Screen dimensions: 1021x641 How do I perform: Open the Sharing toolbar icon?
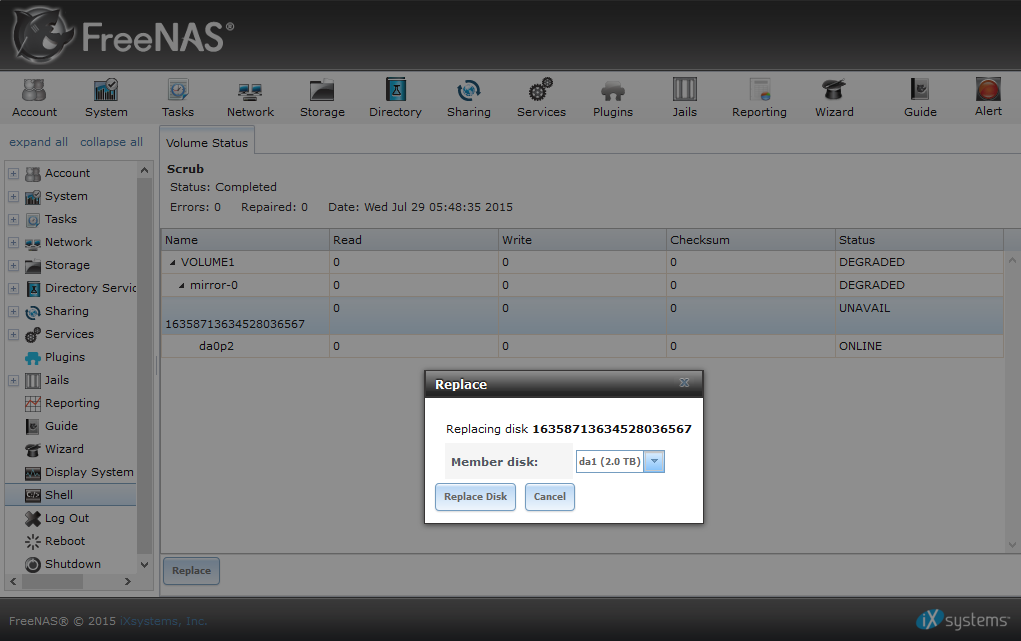(469, 98)
